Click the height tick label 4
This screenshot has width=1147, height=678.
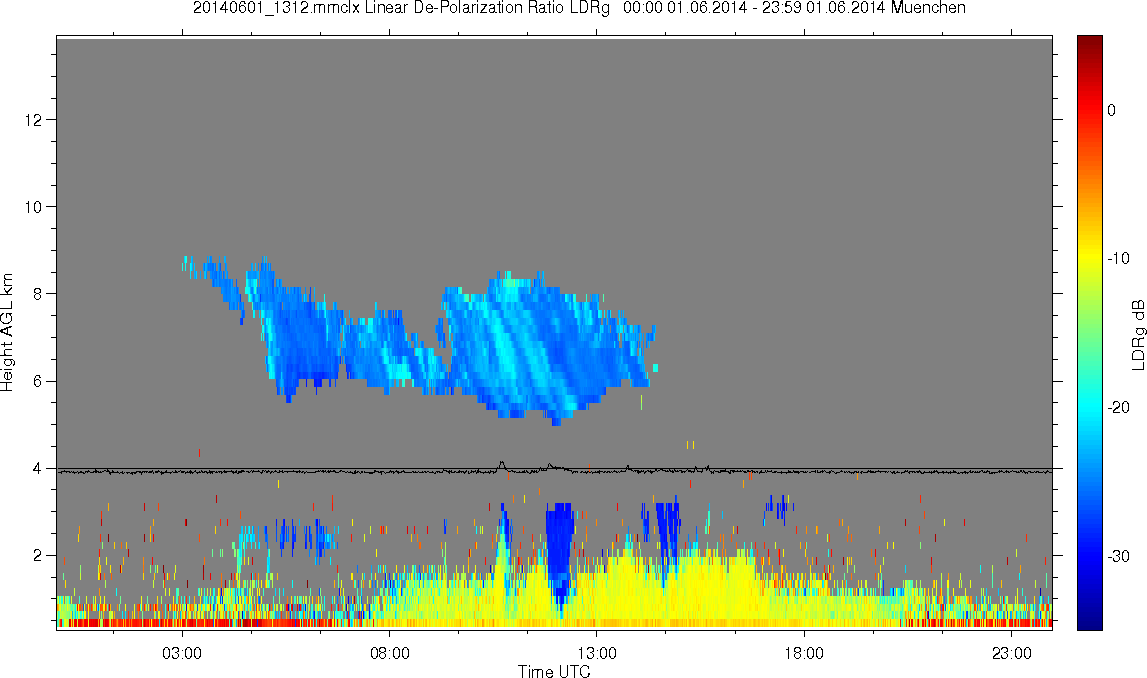click(x=37, y=468)
